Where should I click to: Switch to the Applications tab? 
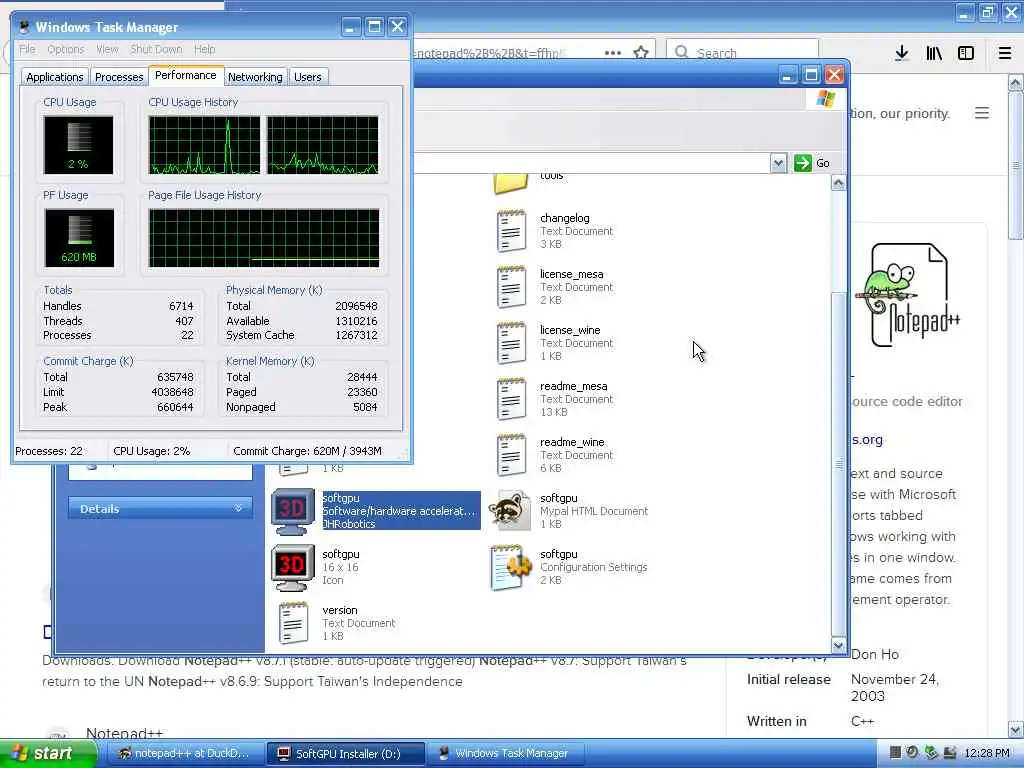(x=55, y=77)
